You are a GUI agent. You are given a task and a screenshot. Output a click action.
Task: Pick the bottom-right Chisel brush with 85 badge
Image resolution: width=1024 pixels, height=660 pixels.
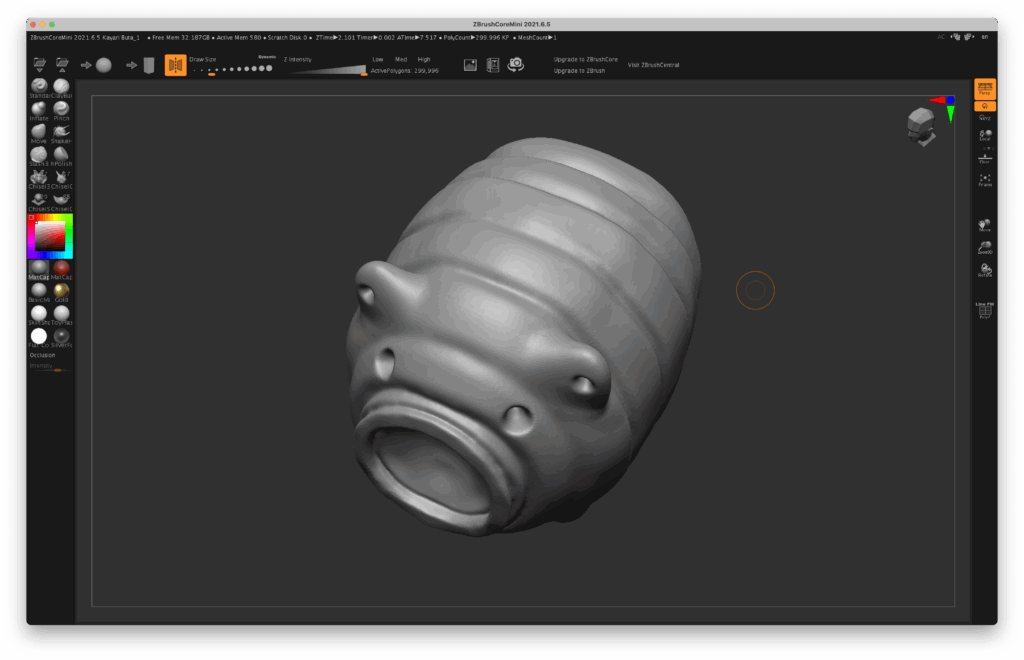(61, 202)
